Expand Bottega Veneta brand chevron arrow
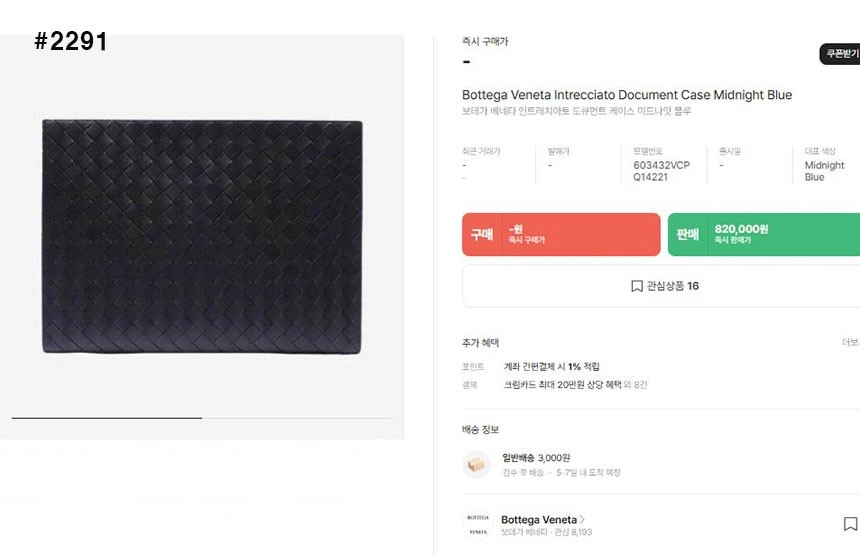Screen dimensions: 860x556 (582, 520)
